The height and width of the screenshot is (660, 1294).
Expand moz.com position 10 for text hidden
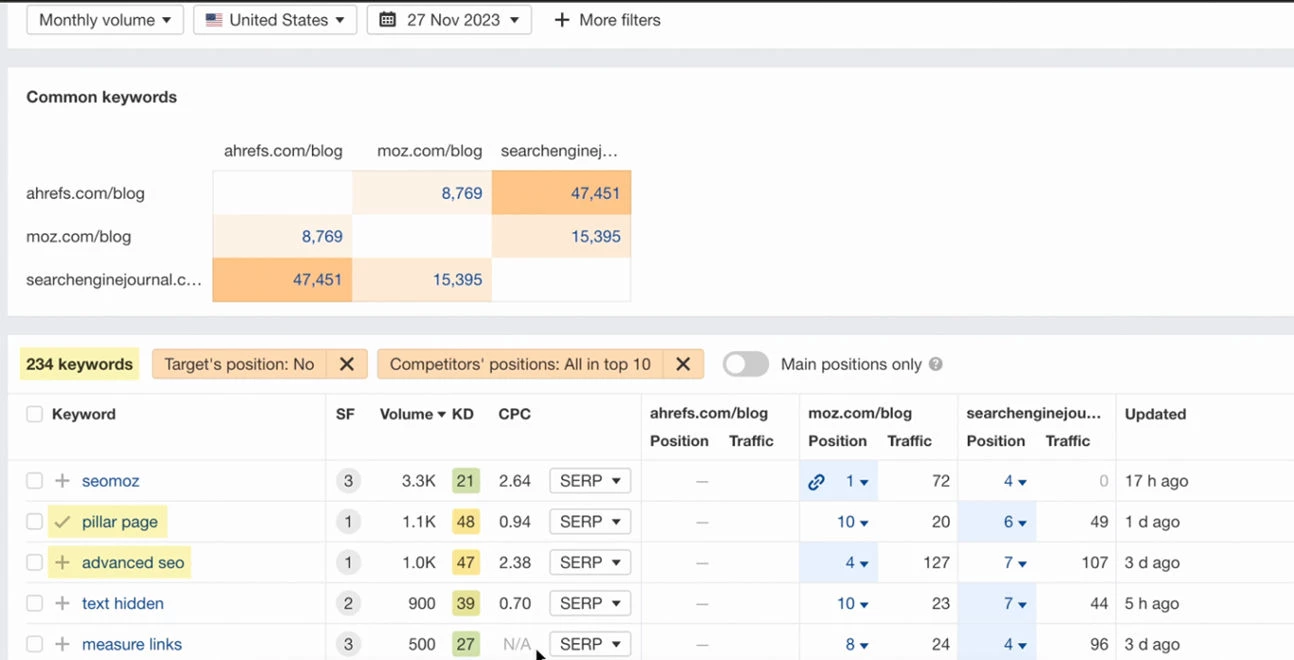853,604
